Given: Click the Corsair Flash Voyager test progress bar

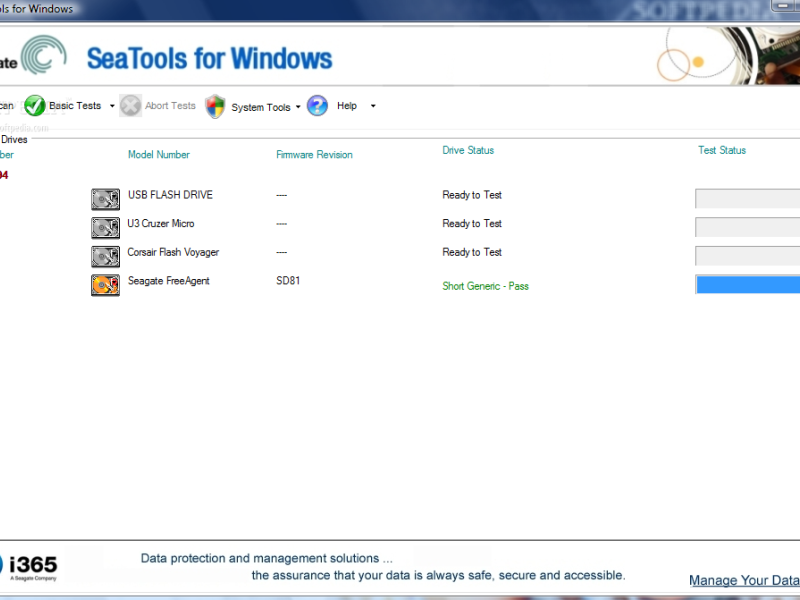Looking at the screenshot, I should pyautogui.click(x=747, y=256).
